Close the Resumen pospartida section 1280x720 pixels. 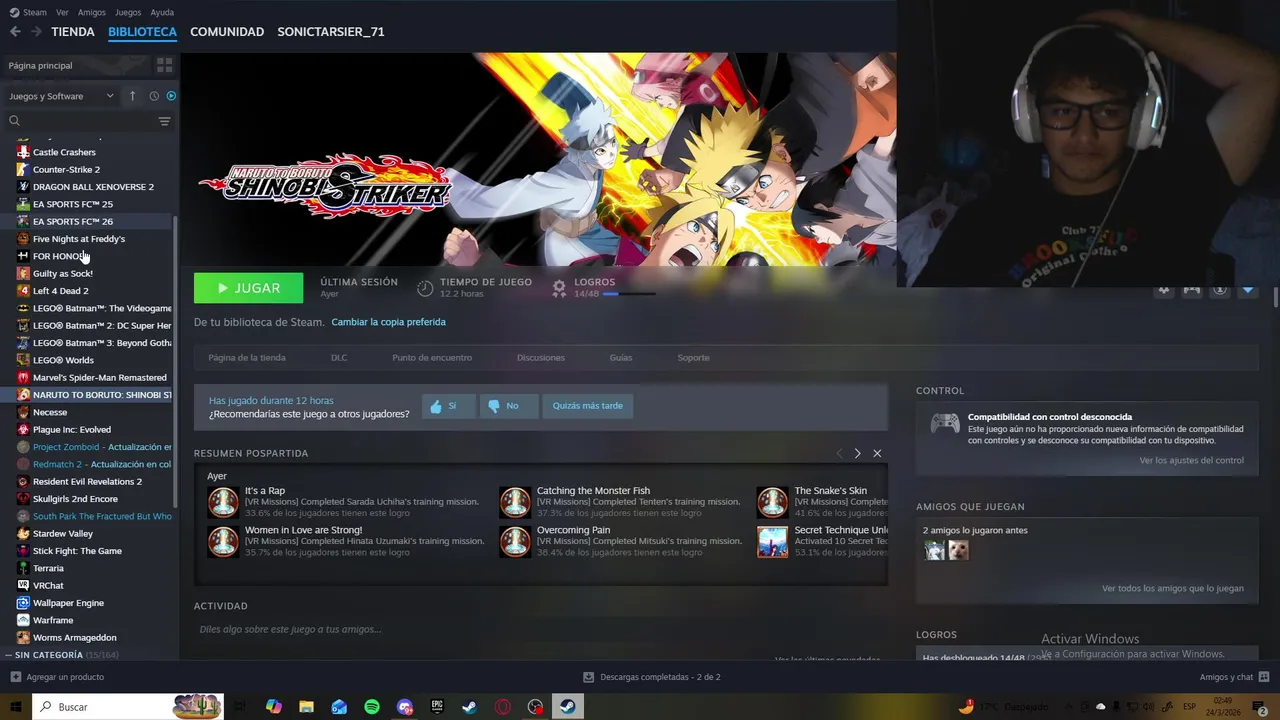(877, 453)
